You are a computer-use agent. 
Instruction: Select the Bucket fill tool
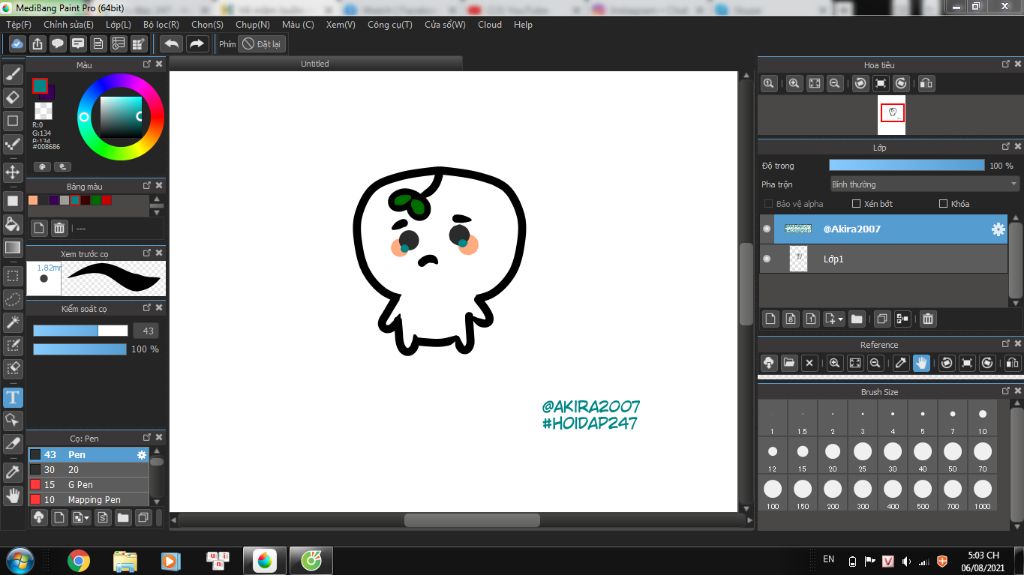click(12, 225)
